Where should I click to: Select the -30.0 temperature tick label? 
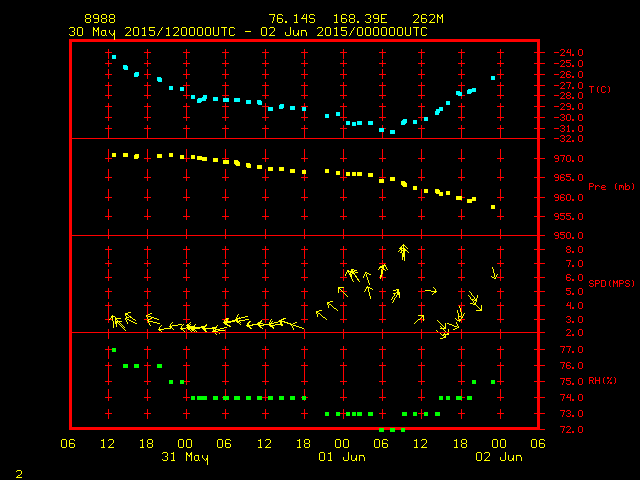pyautogui.click(x=569, y=118)
